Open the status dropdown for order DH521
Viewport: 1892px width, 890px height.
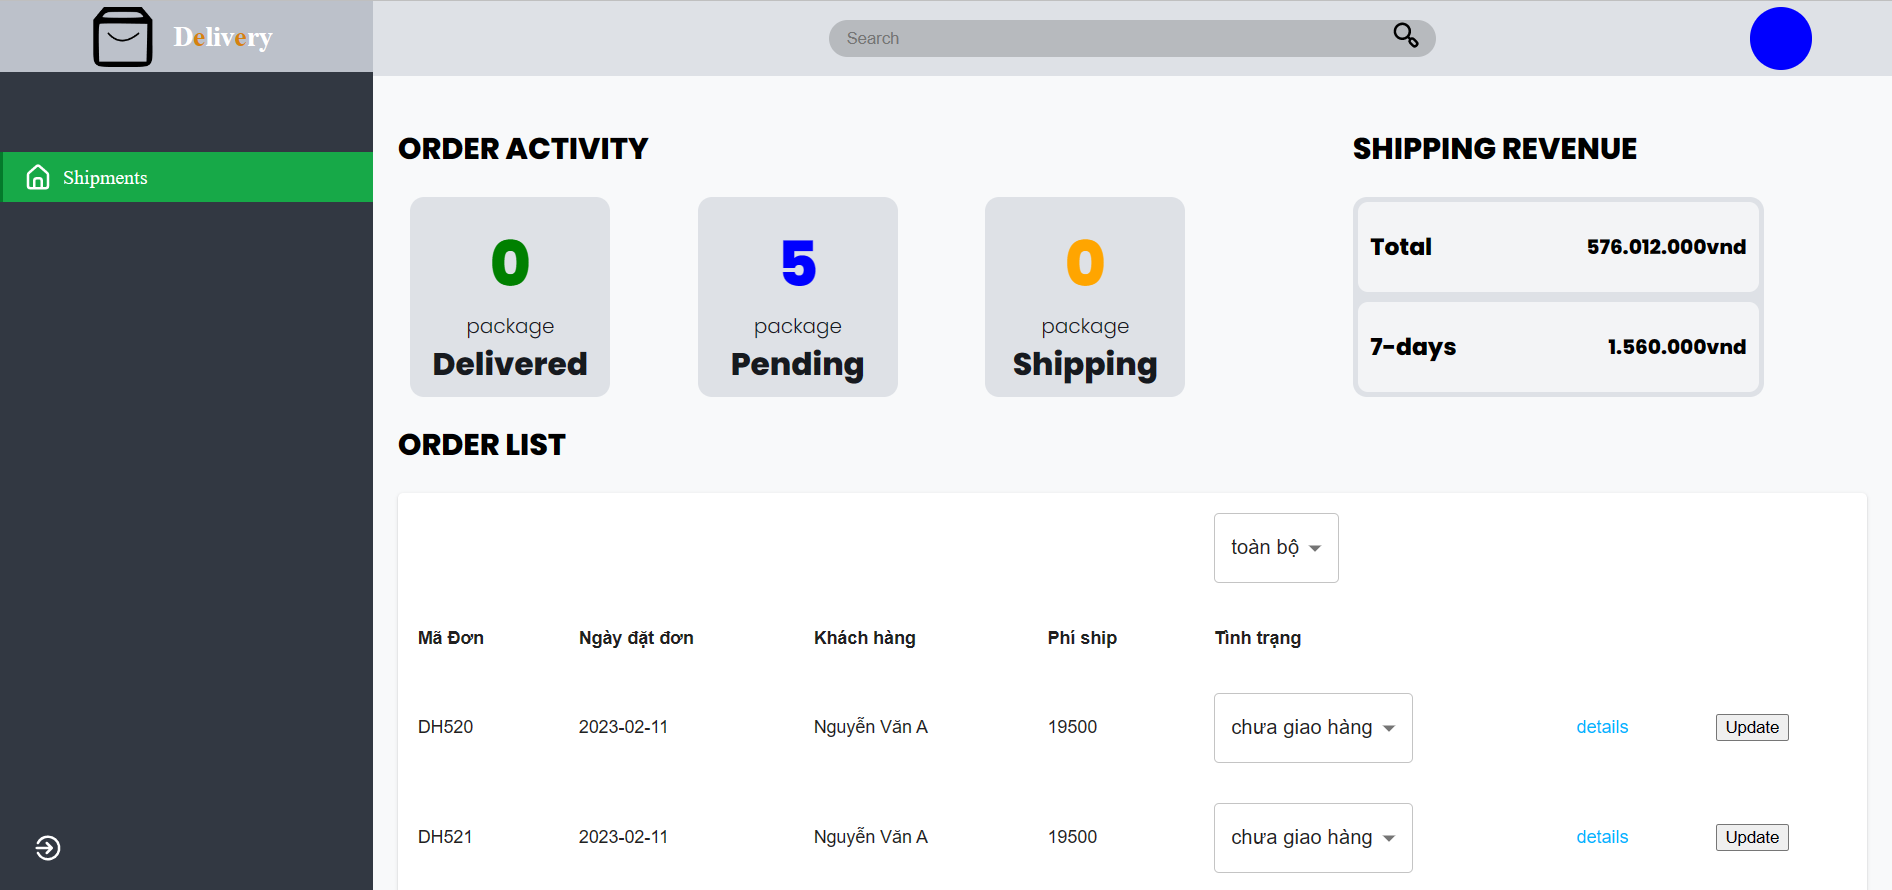1313,838
